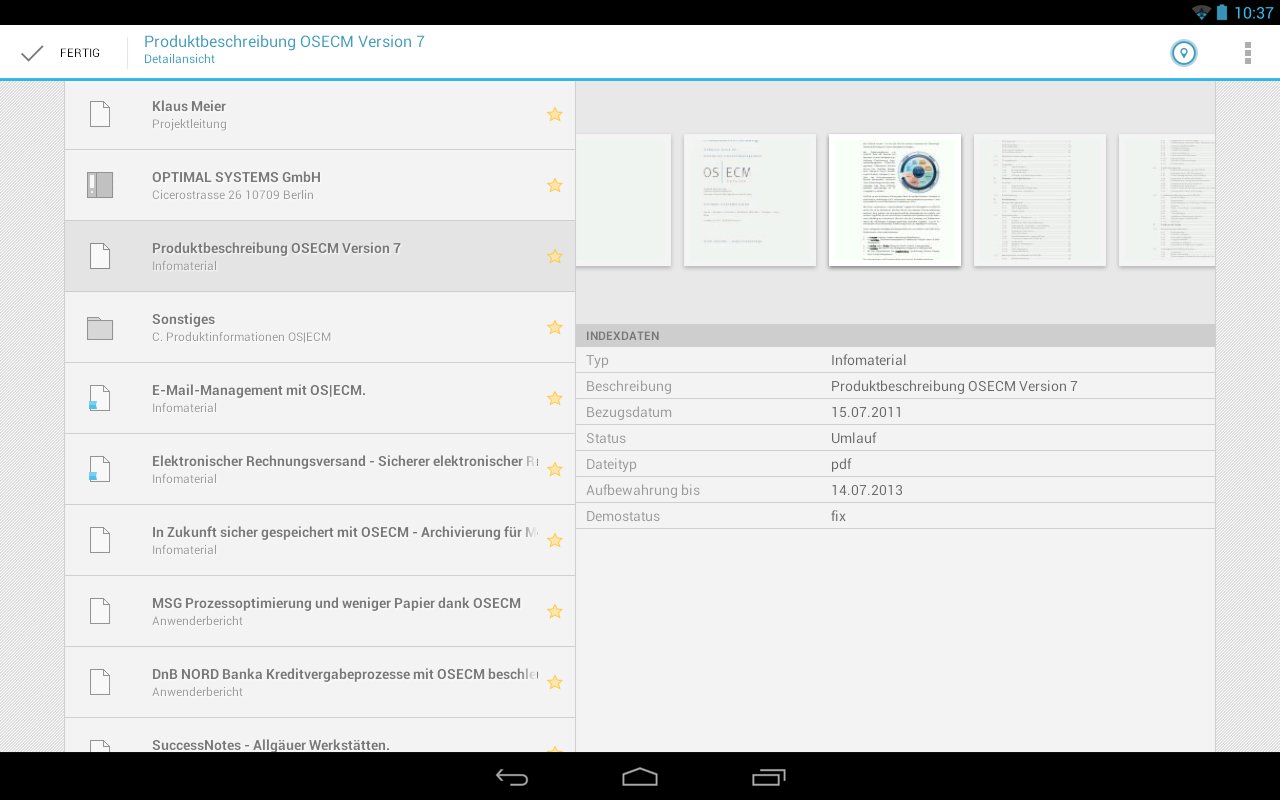Tap the Wi-Fi status icon

tap(1201, 12)
